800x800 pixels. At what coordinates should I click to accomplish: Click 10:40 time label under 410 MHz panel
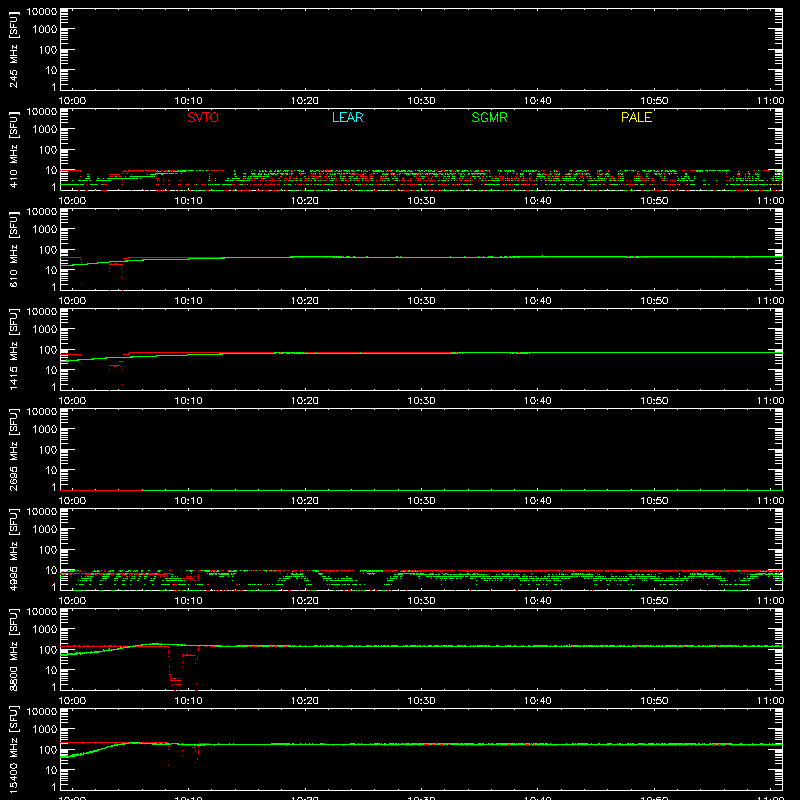(x=538, y=201)
